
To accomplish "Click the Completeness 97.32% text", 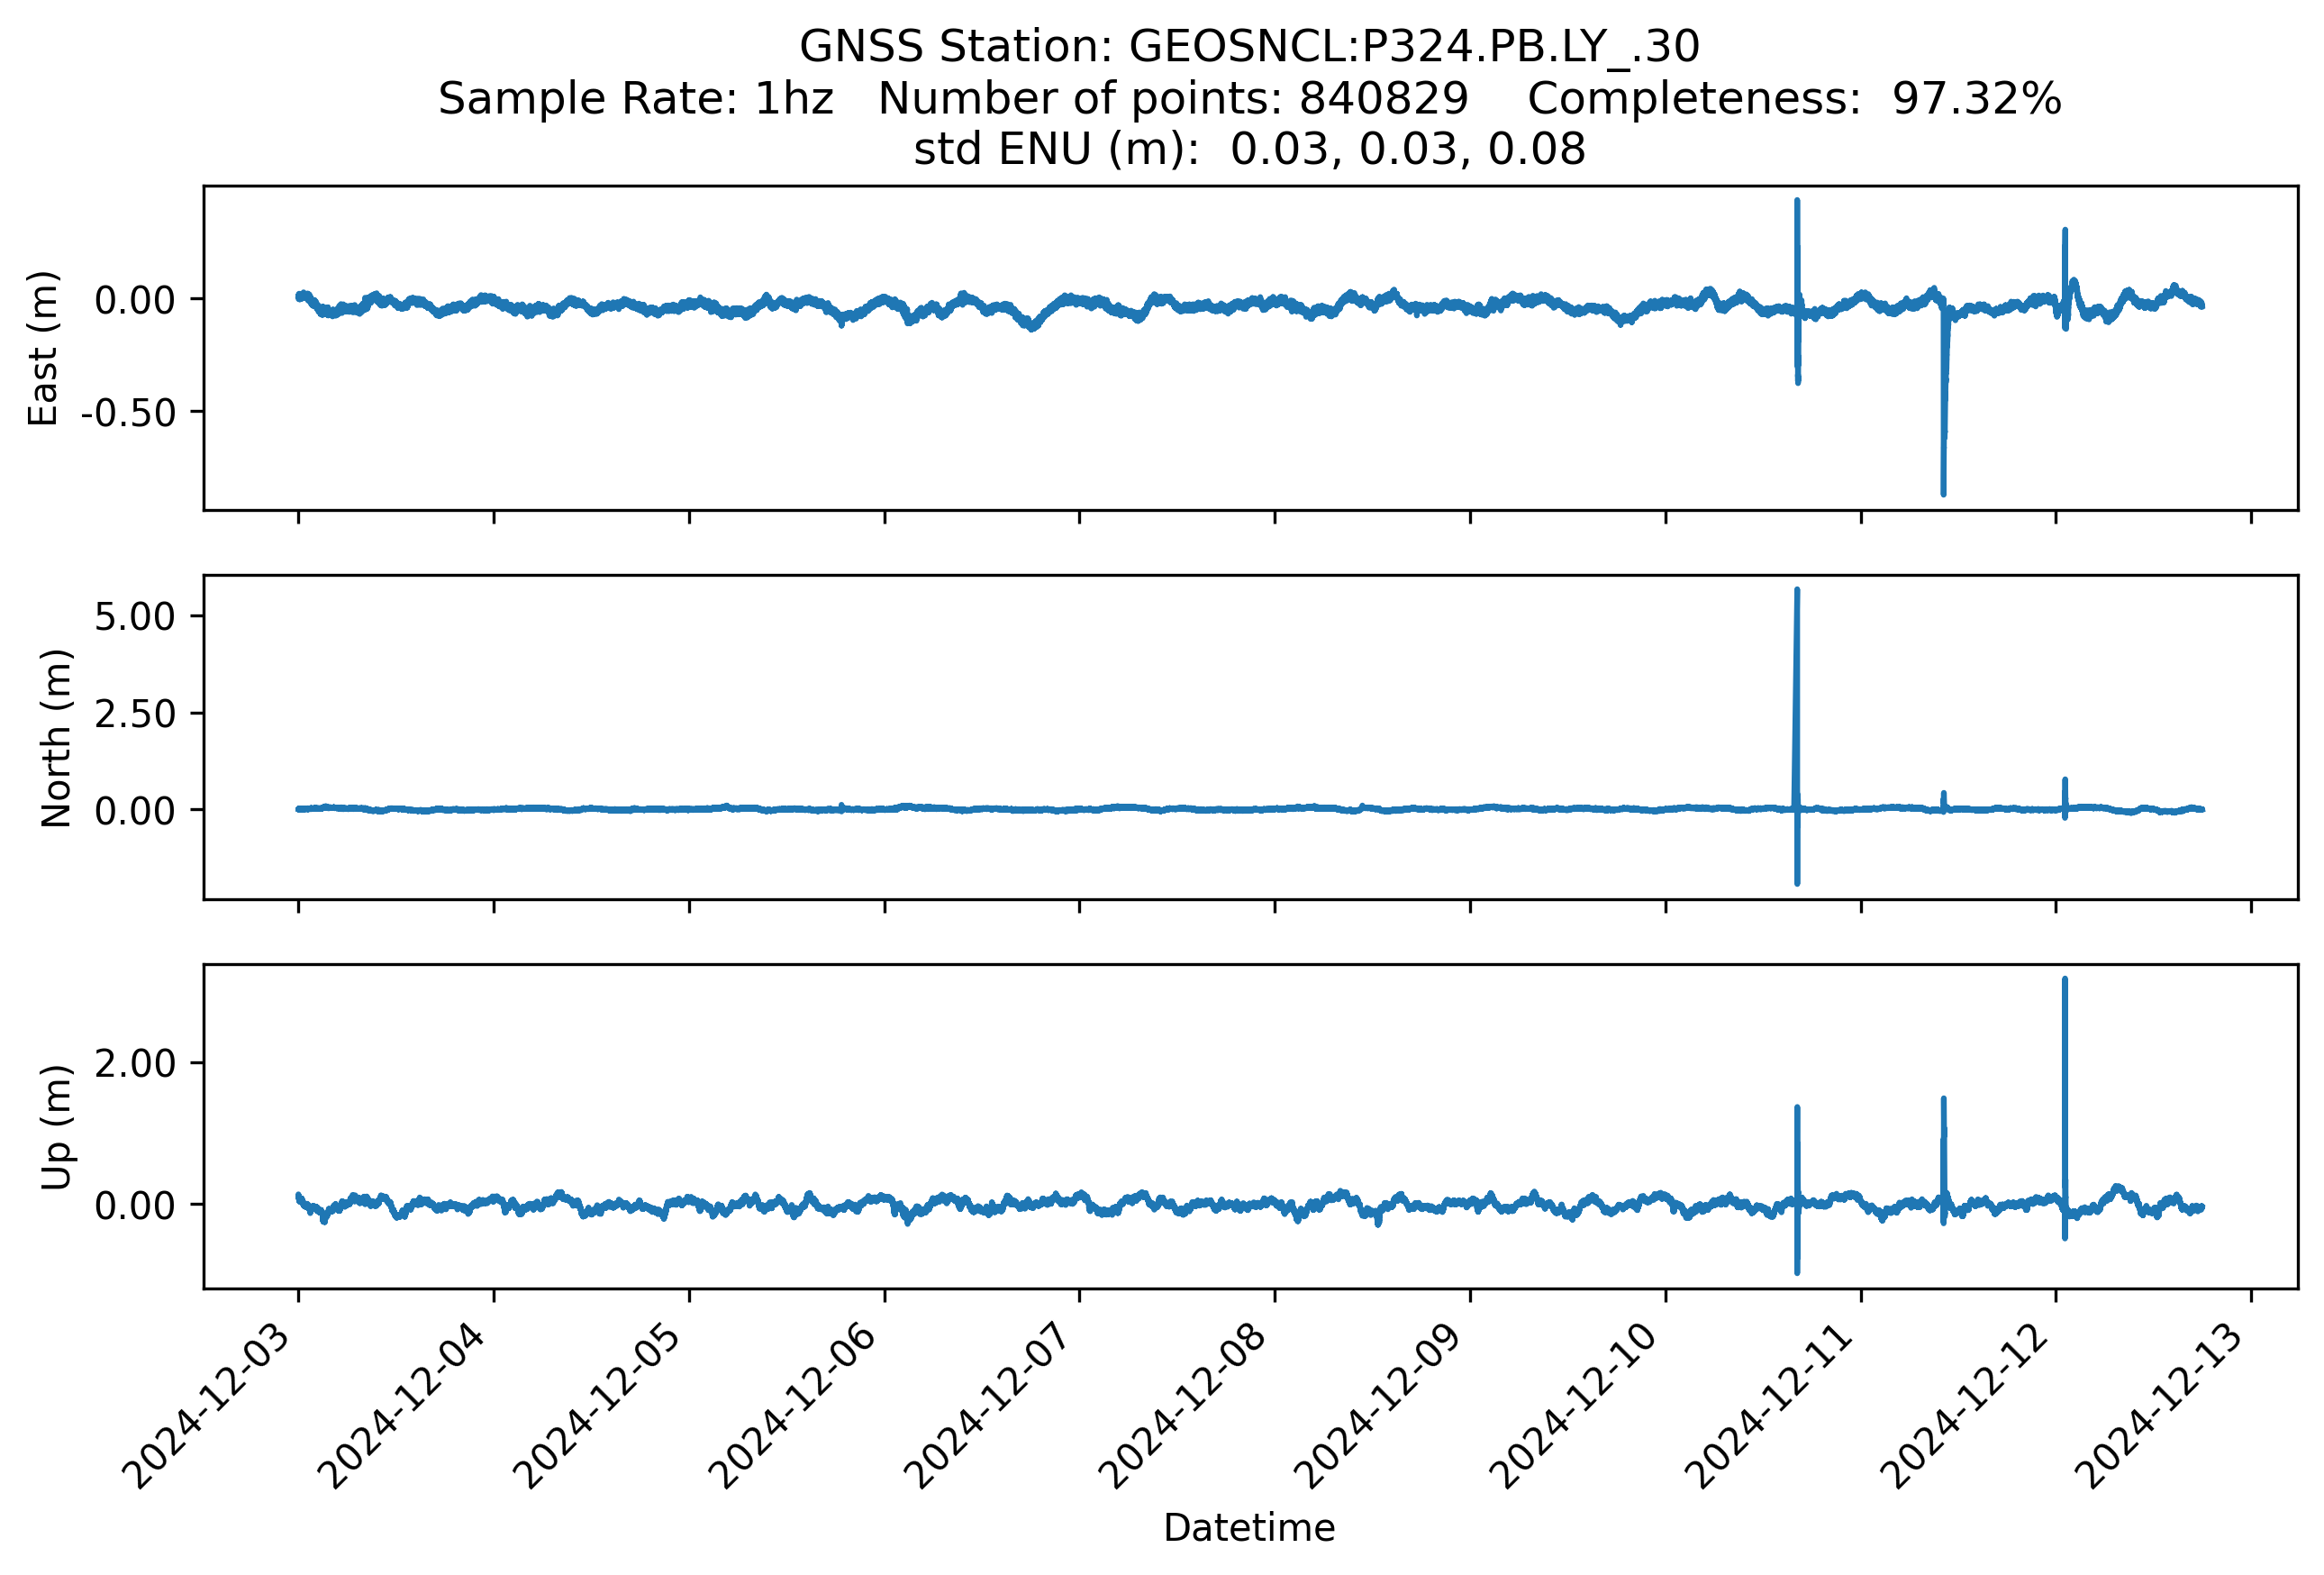I will pyautogui.click(x=1794, y=99).
